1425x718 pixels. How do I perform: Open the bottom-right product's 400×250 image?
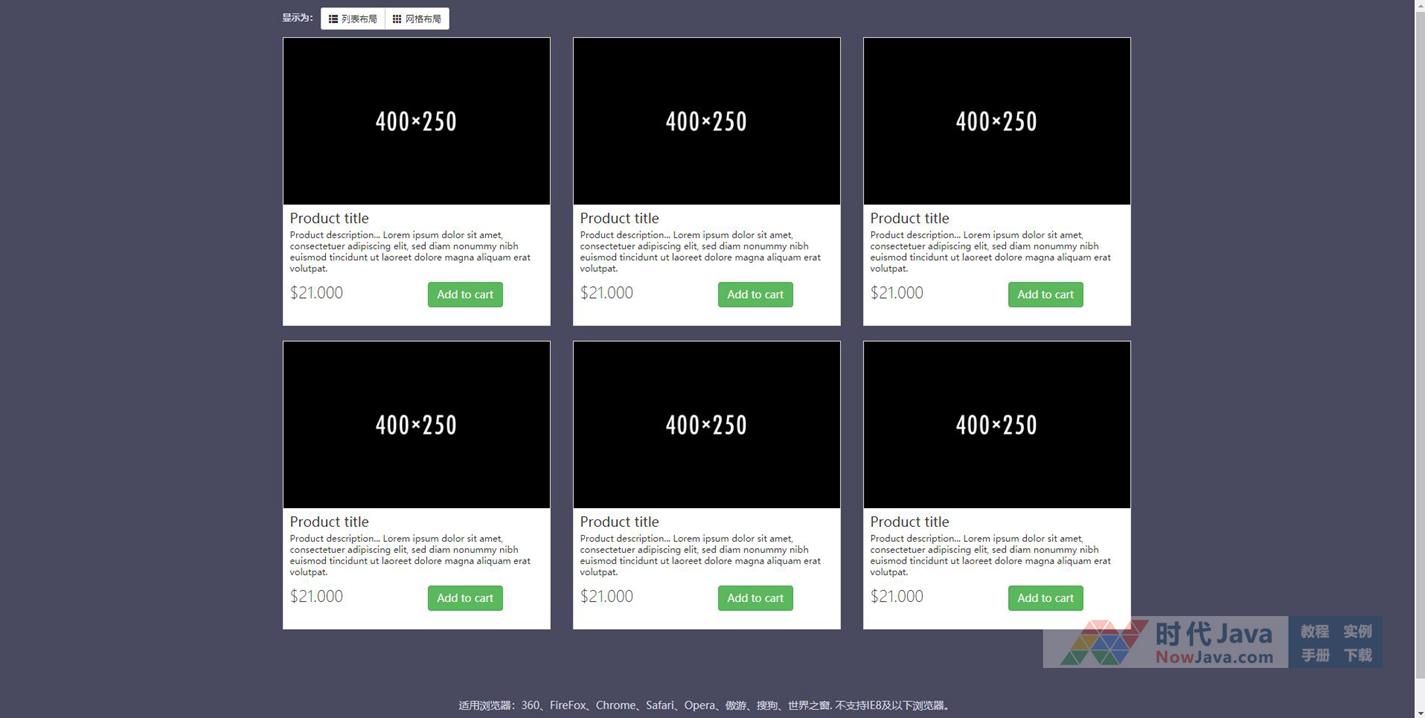996,425
